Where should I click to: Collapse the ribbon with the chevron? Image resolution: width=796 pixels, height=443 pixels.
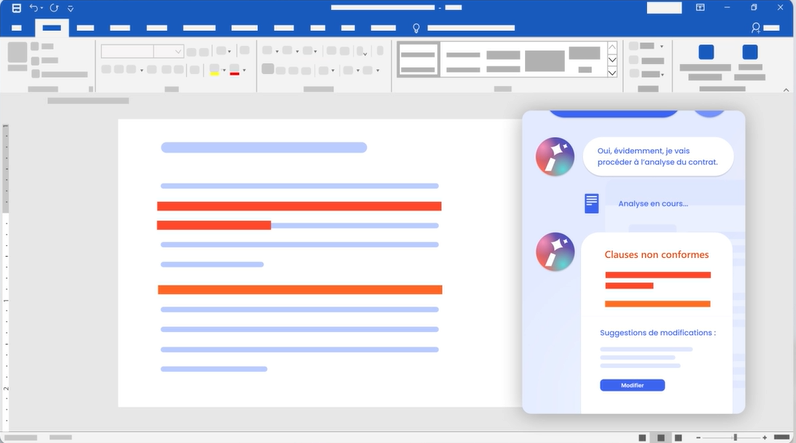tap(786, 90)
